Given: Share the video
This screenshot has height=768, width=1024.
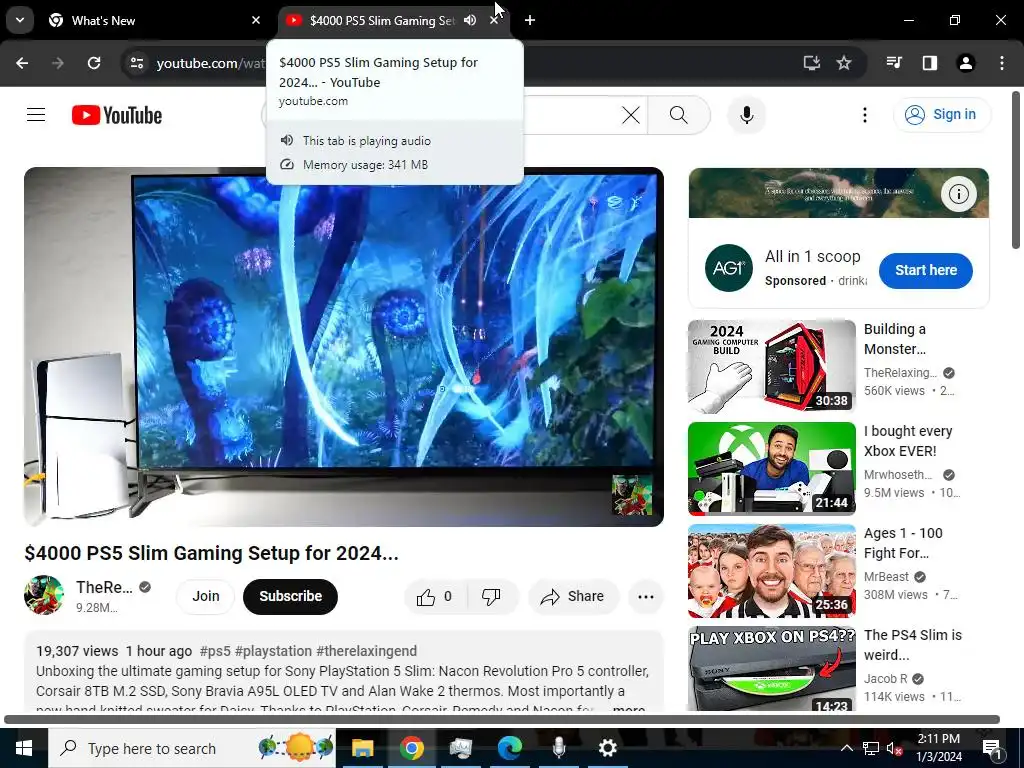Looking at the screenshot, I should pos(573,596).
